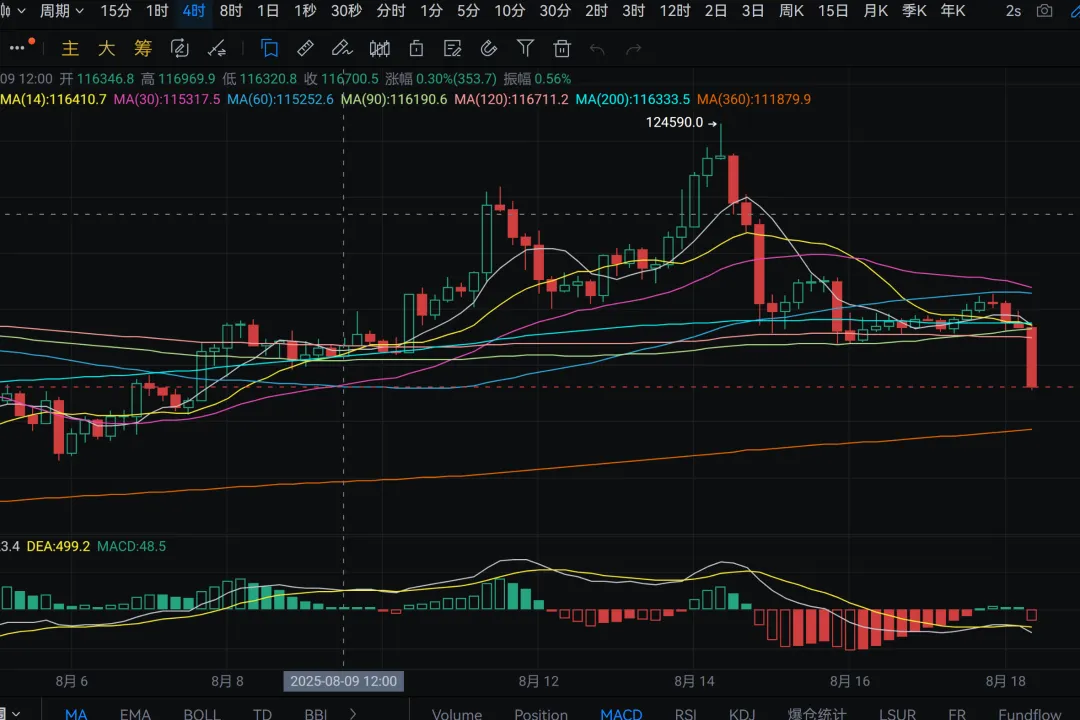Switch to the 1日 timeframe

pyautogui.click(x=268, y=11)
